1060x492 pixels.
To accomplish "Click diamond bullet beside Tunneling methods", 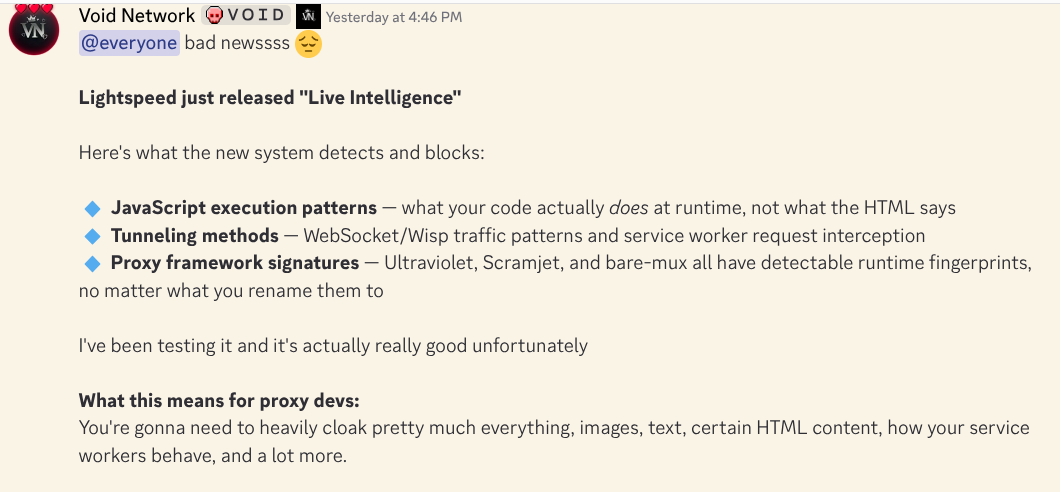I will click(93, 236).
